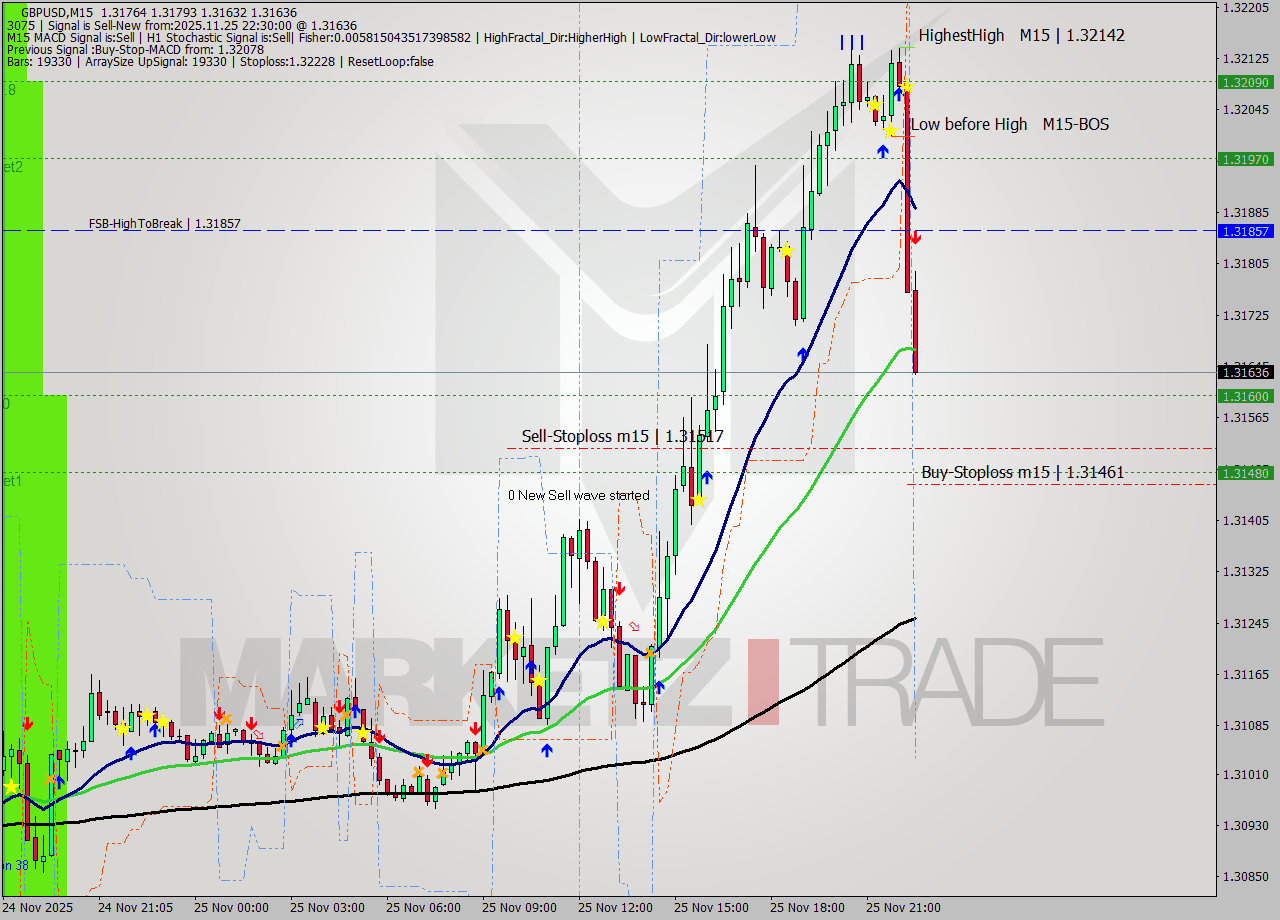Click the orange X marker near the 25 Nov 15:00 pullback
1280x920 pixels.
pyautogui.click(x=649, y=653)
